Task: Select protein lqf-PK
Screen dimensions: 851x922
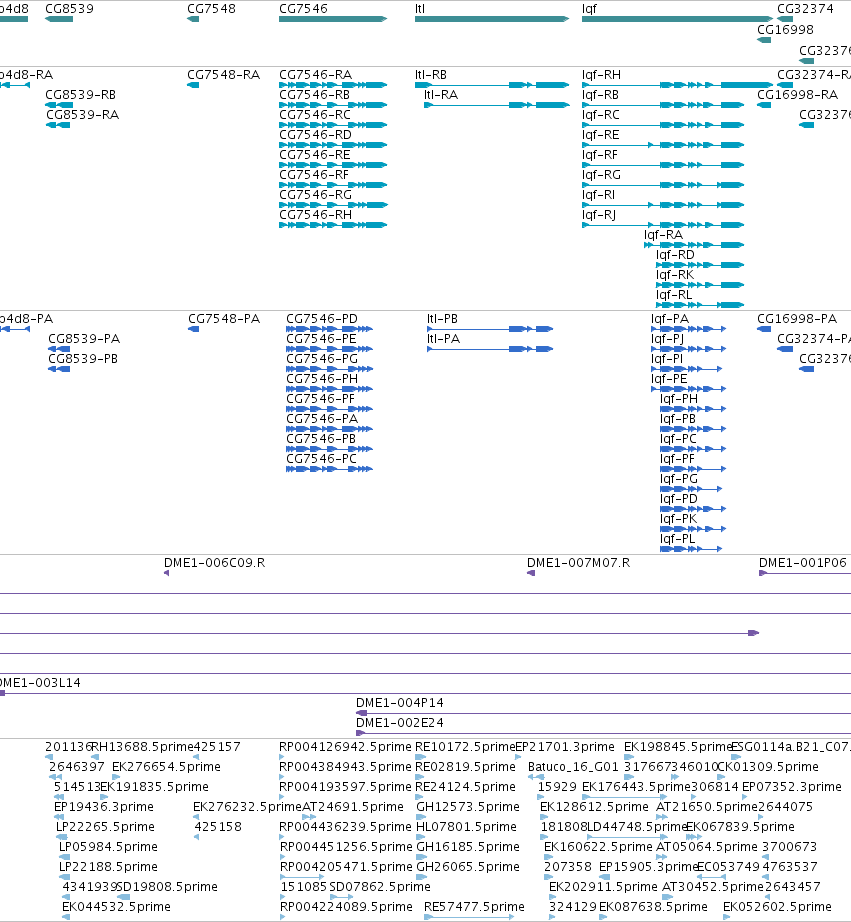Action: click(693, 529)
